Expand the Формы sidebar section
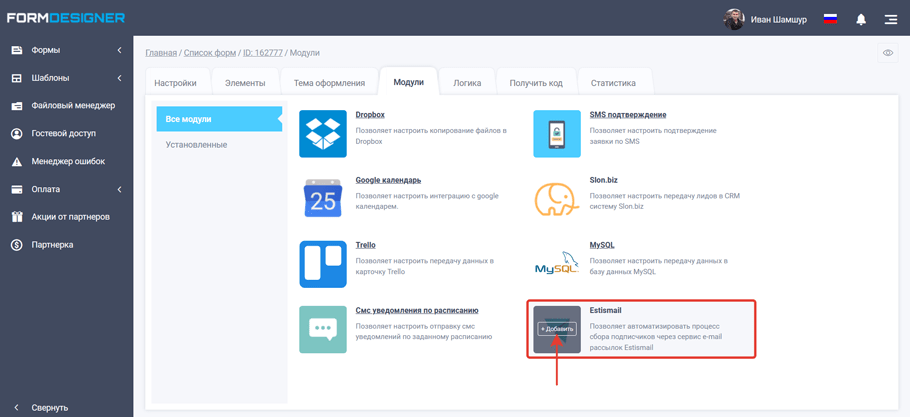 pos(66,50)
